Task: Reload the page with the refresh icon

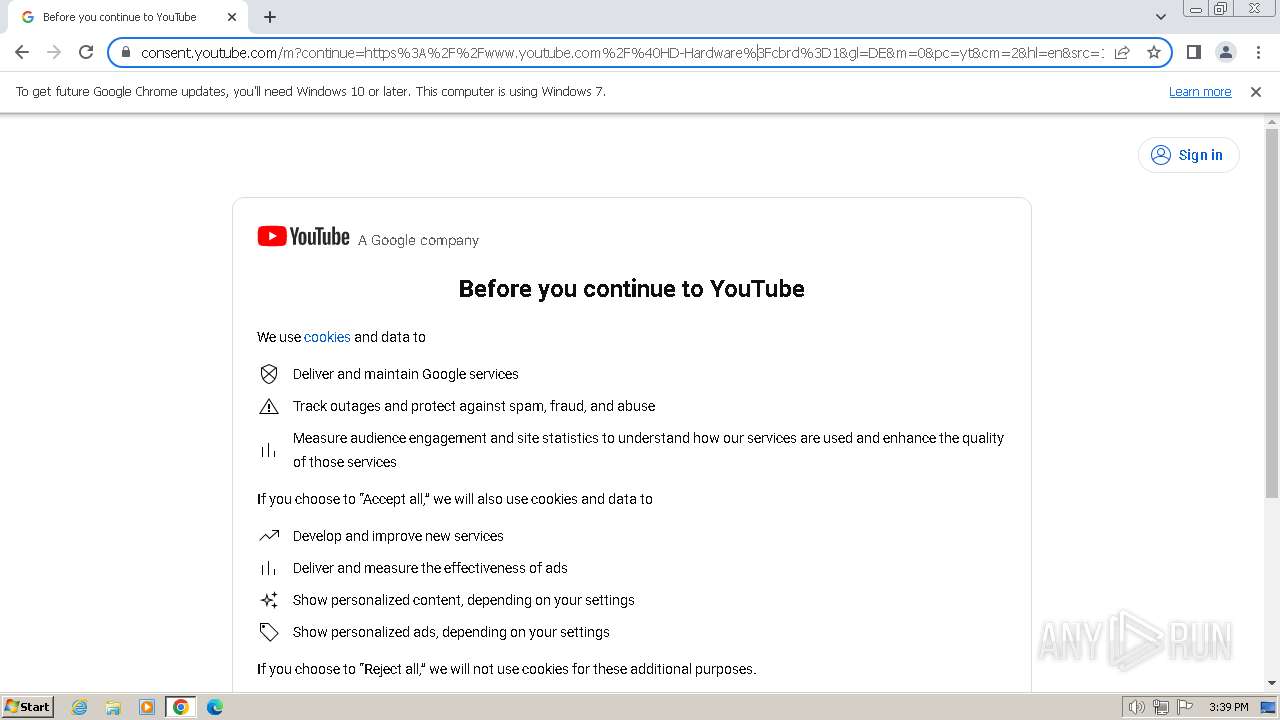Action: [86, 52]
